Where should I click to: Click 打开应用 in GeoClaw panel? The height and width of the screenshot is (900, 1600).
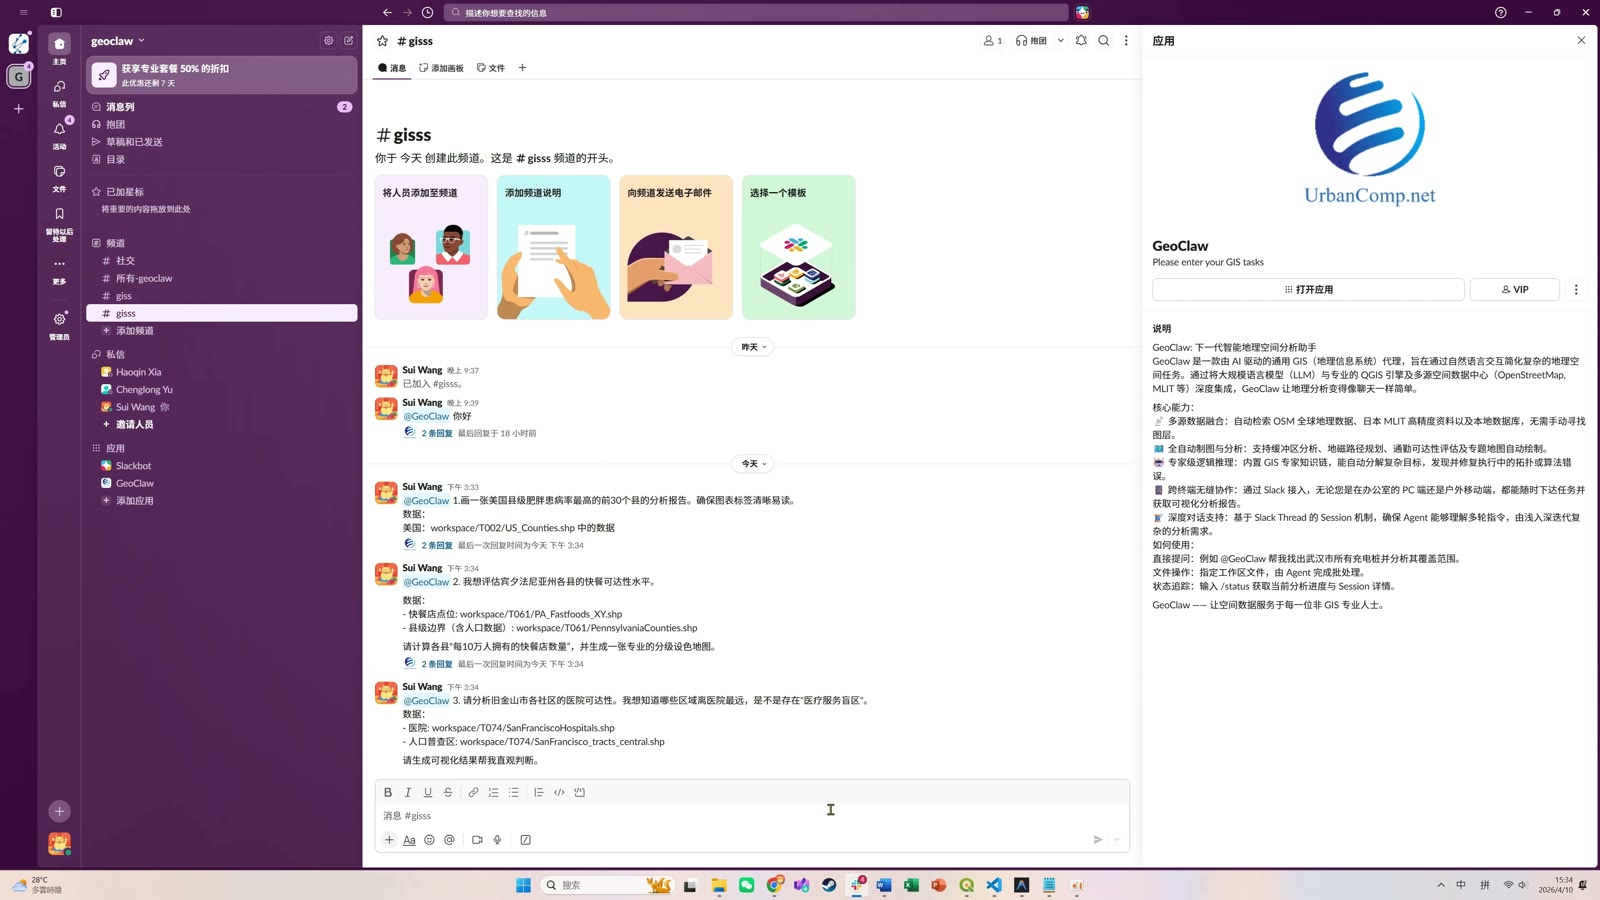(x=1308, y=290)
